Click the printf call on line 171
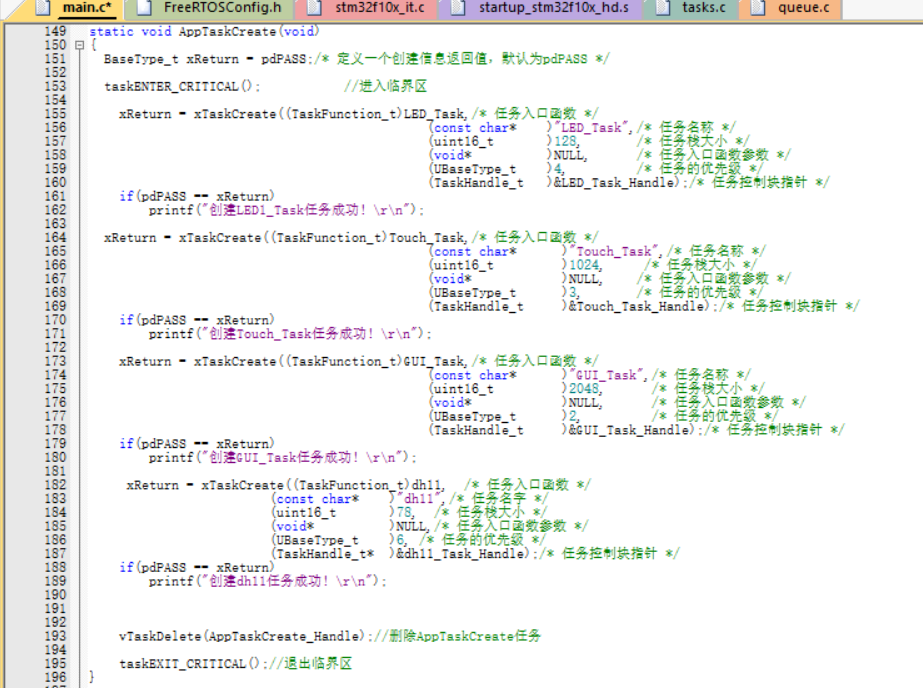The width and height of the screenshot is (923, 688). tap(289, 334)
